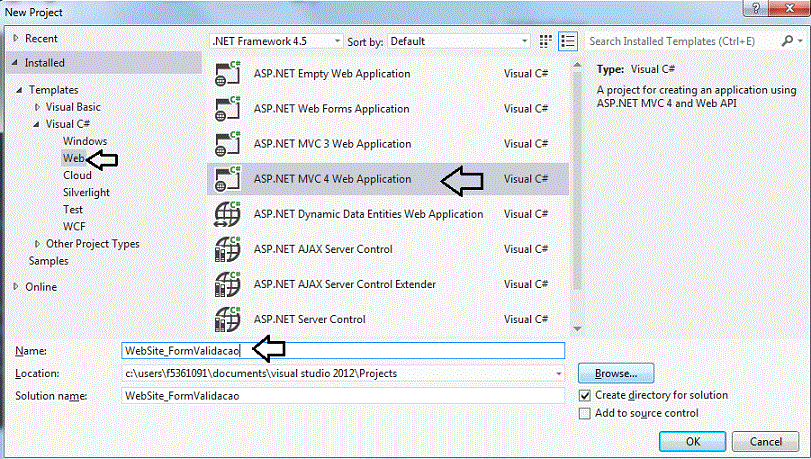Collapse the Templates tree node
Screen dimensions: 811x459
click(x=19, y=90)
